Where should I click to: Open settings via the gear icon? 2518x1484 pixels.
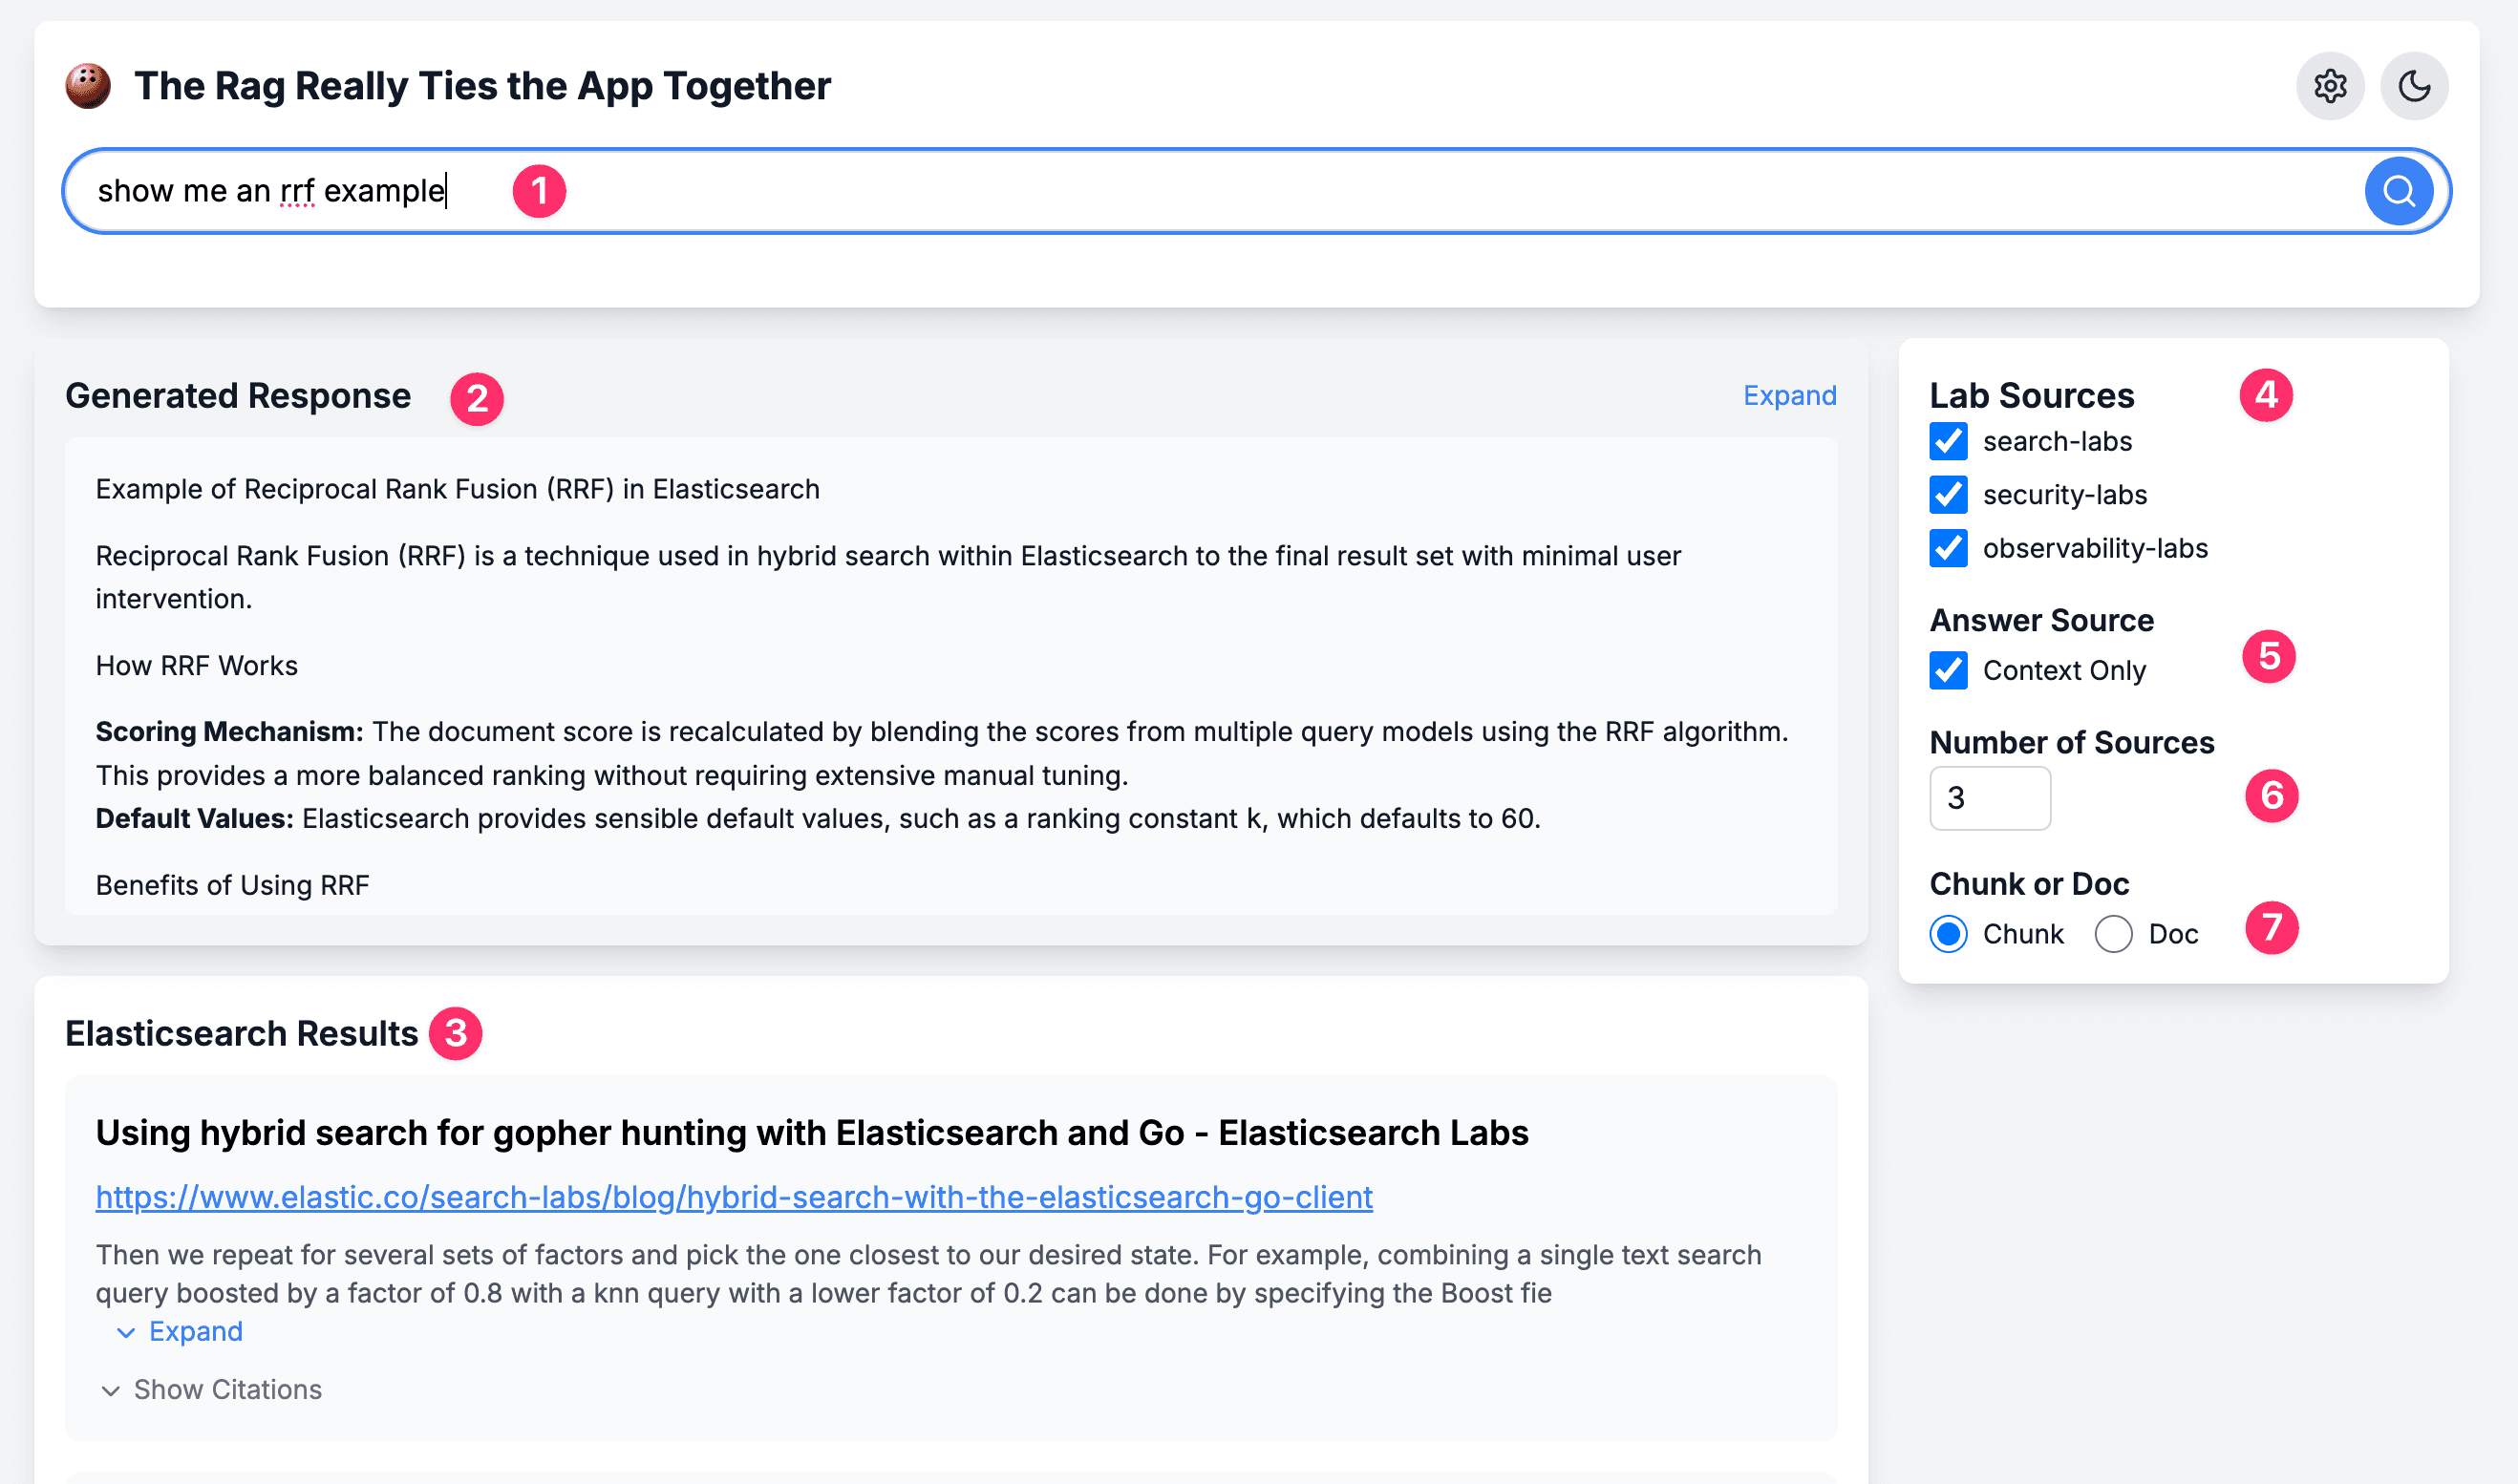(2329, 86)
